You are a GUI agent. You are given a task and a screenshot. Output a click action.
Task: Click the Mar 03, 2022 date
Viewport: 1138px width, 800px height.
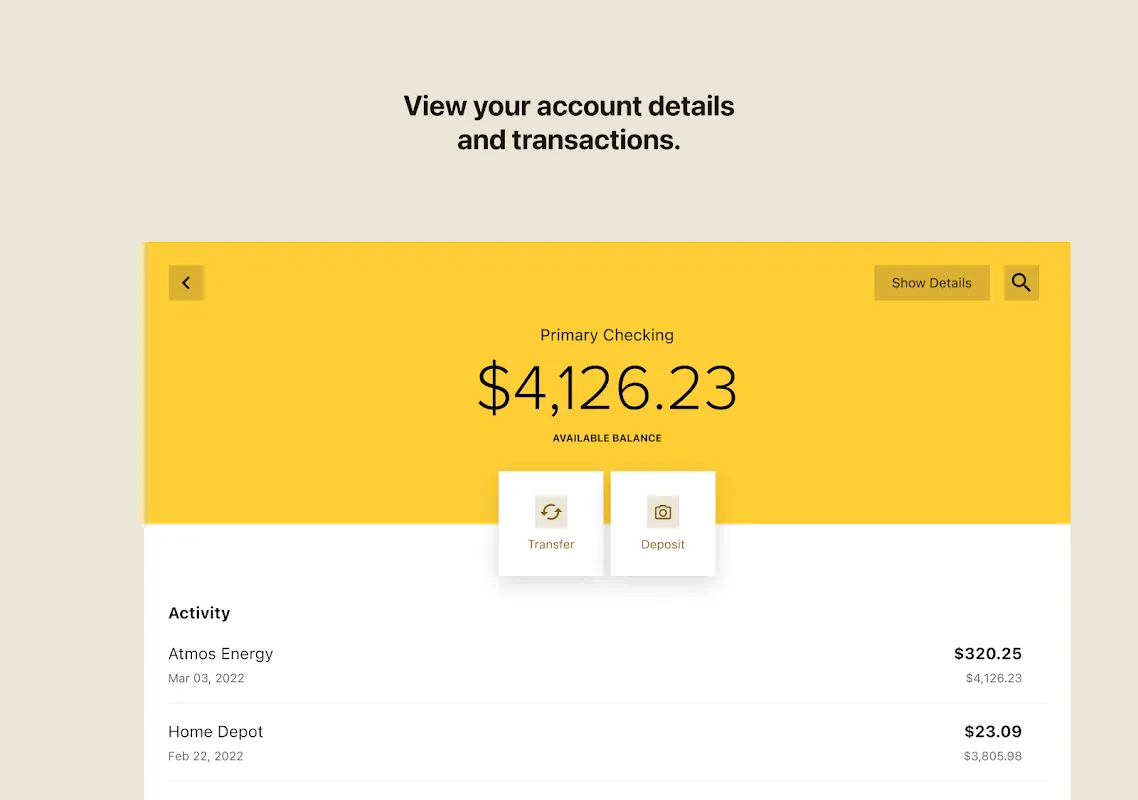click(x=206, y=678)
